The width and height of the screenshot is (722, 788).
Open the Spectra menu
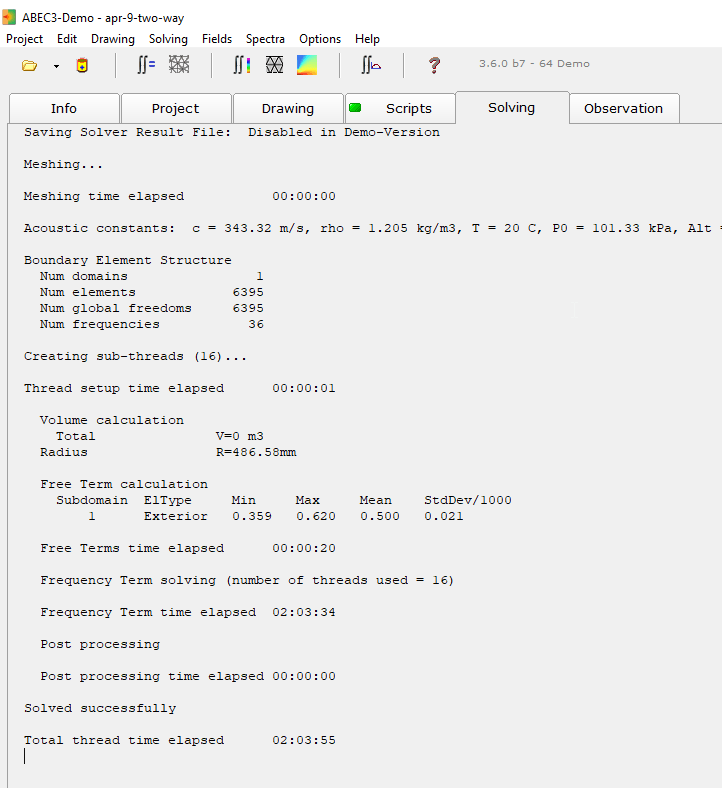click(265, 39)
